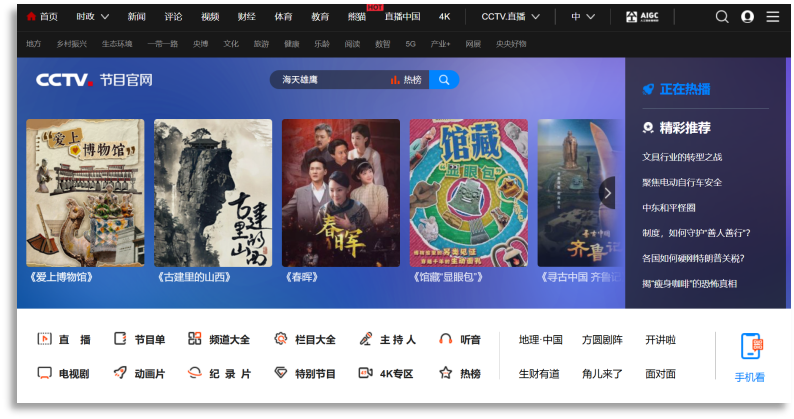Screen dimensions: 794x419
Task: Click the 4K专区 camera icon
Action: point(366,373)
